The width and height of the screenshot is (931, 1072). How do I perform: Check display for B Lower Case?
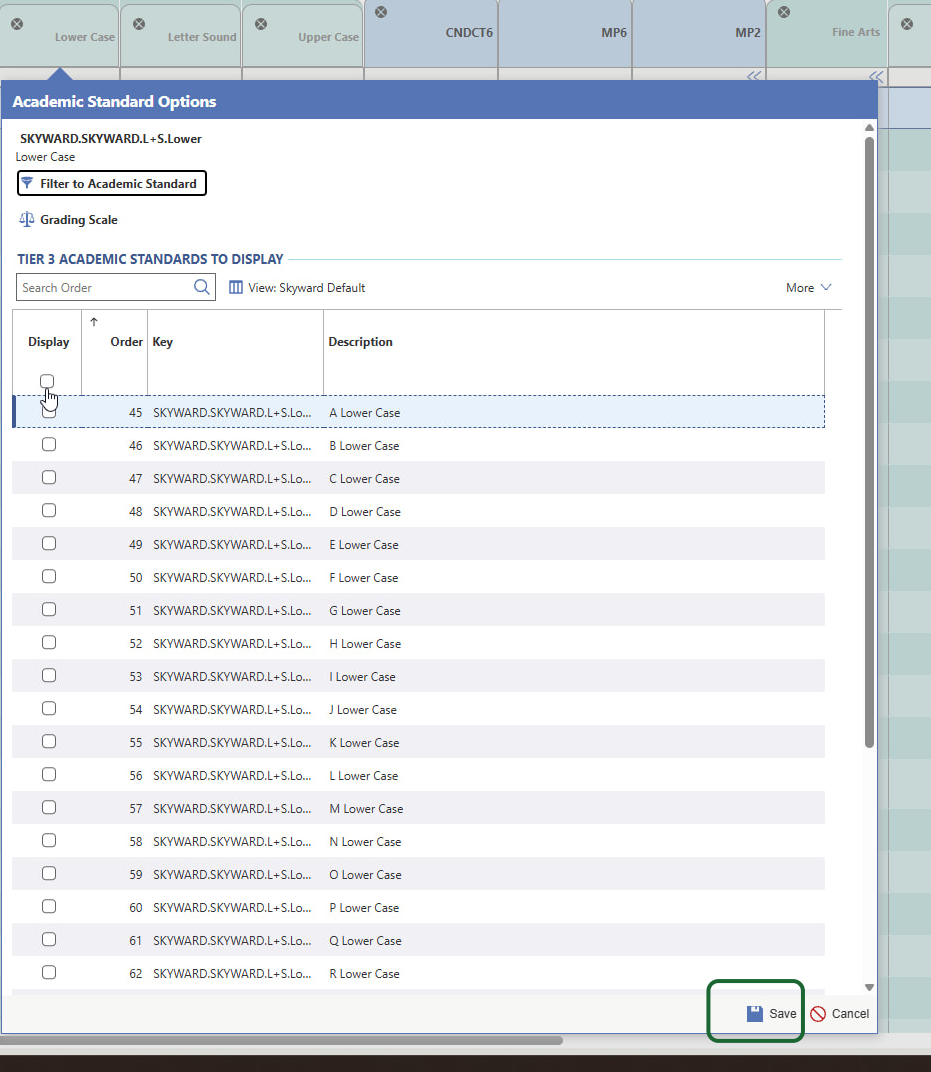point(49,444)
